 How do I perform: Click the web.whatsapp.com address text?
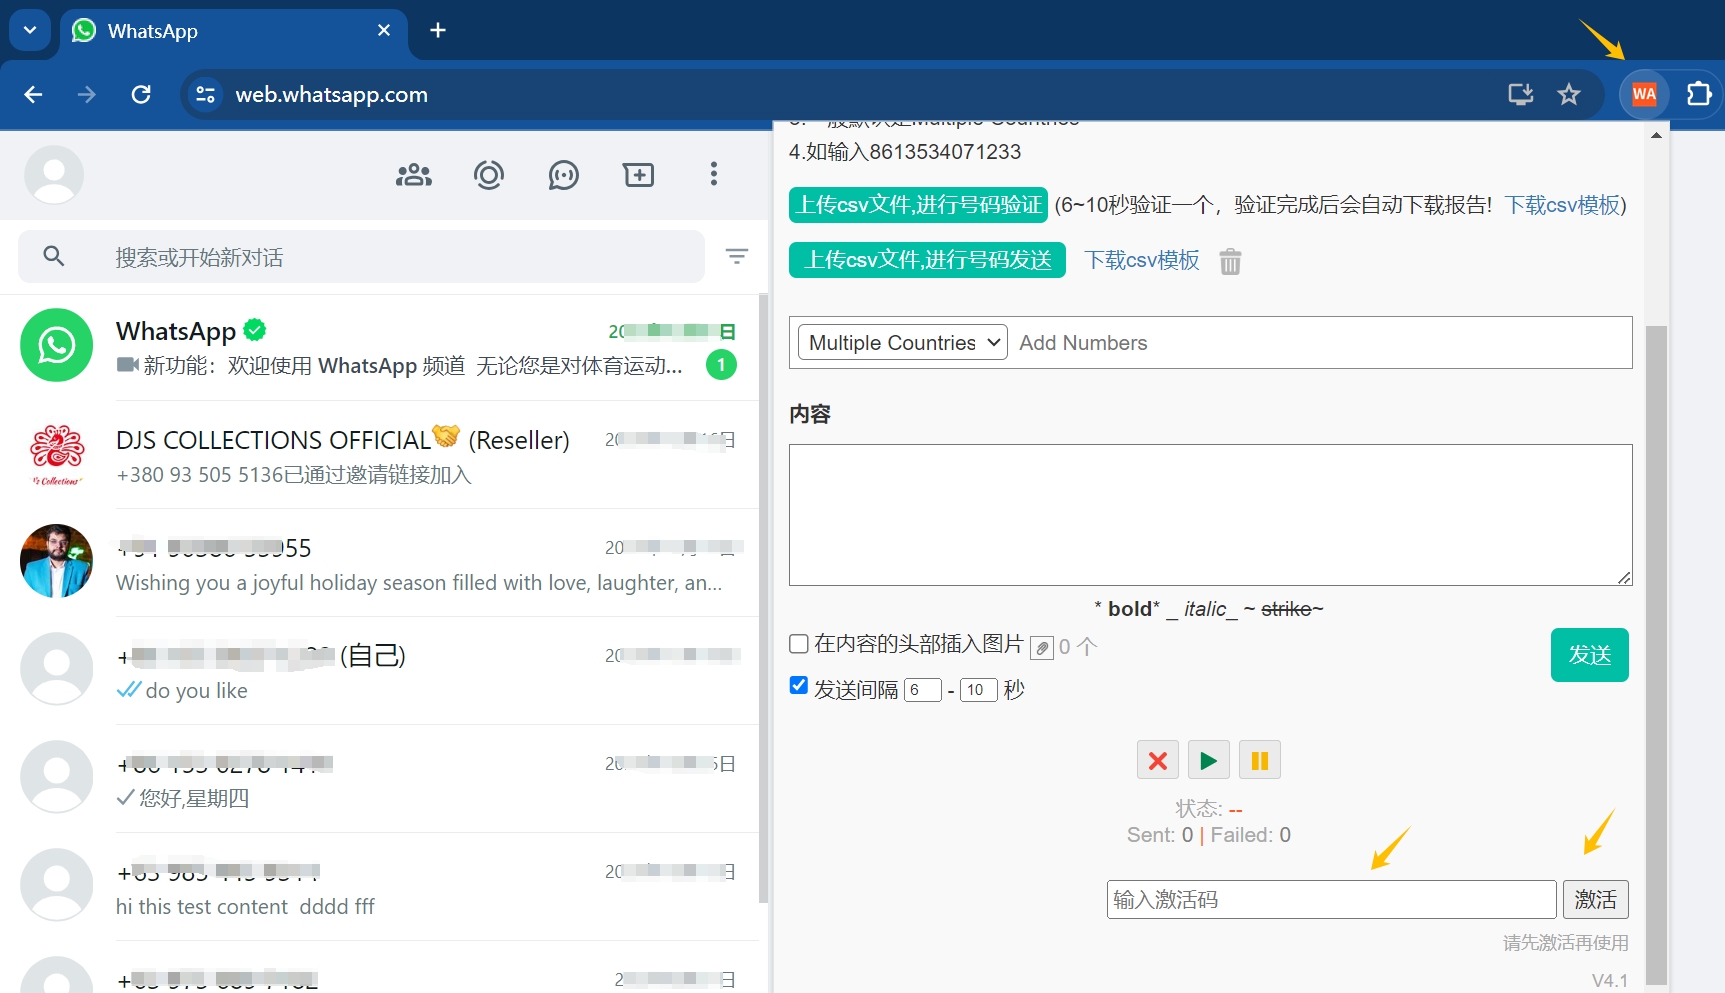click(331, 94)
